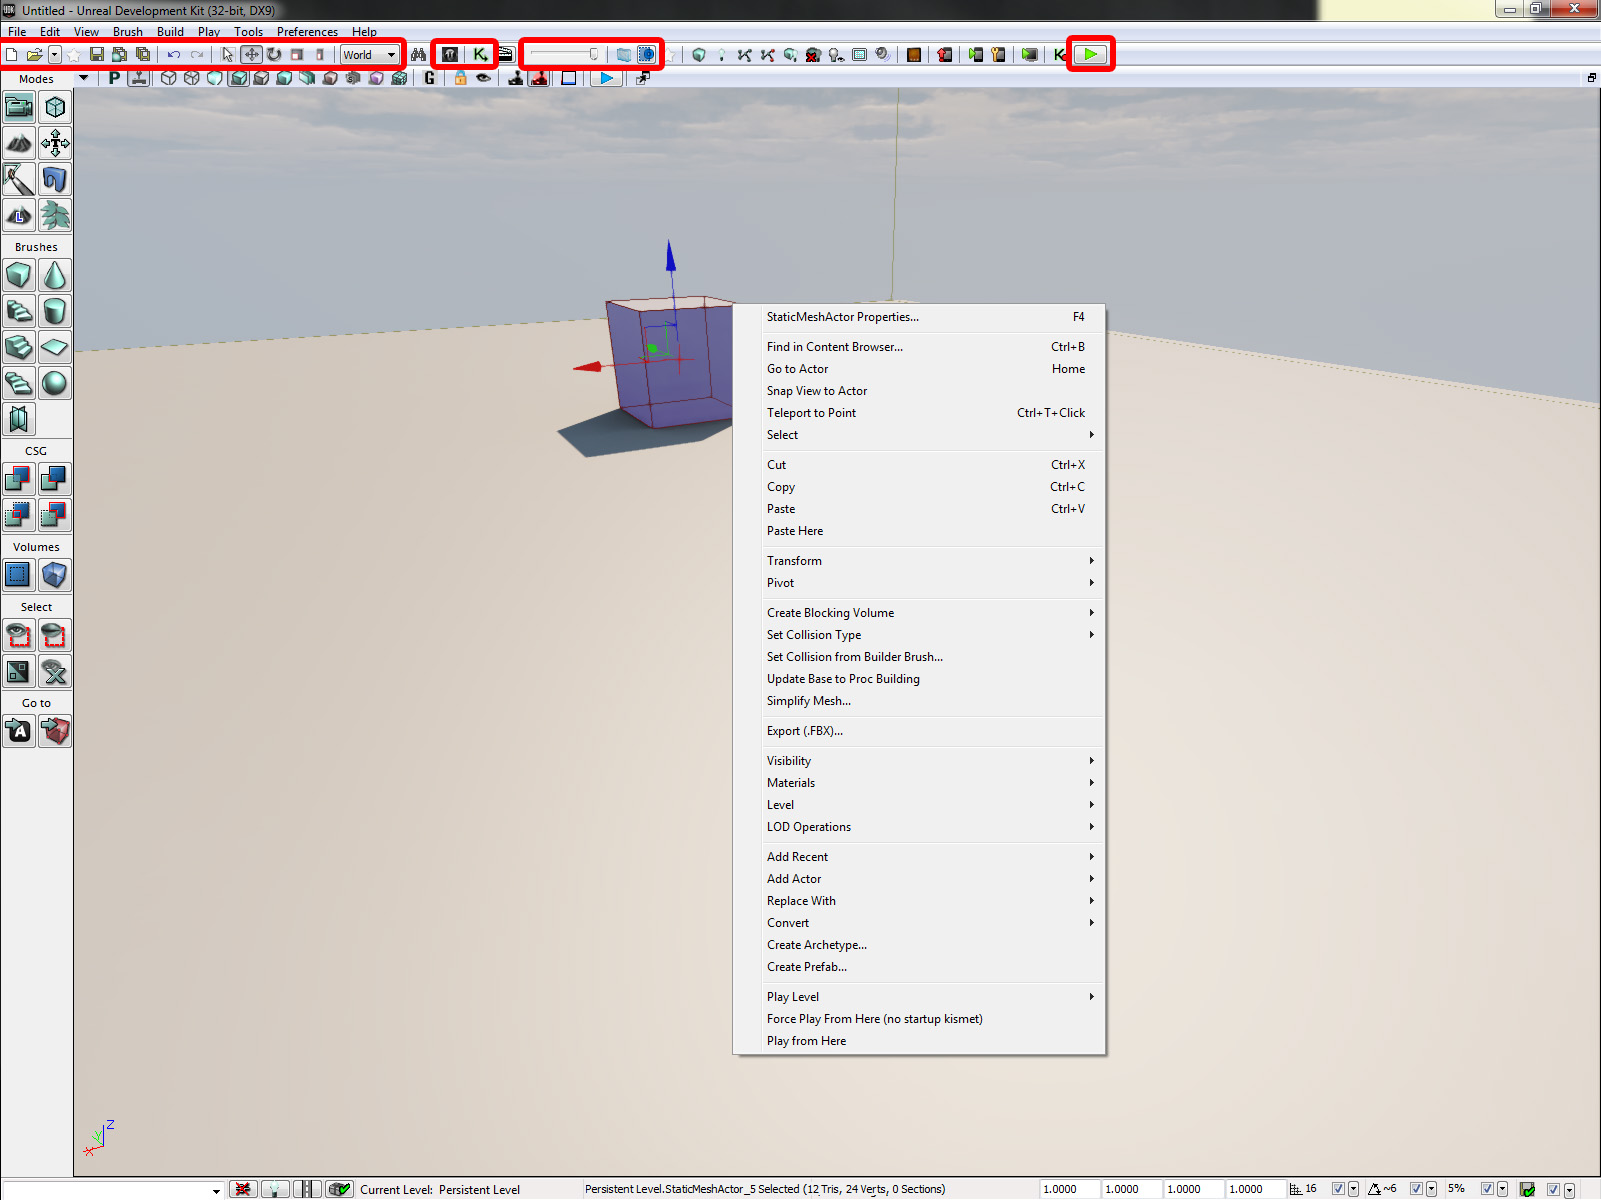The width and height of the screenshot is (1601, 1200).
Task: Open the Find actors binoculars icon
Action: click(x=419, y=55)
